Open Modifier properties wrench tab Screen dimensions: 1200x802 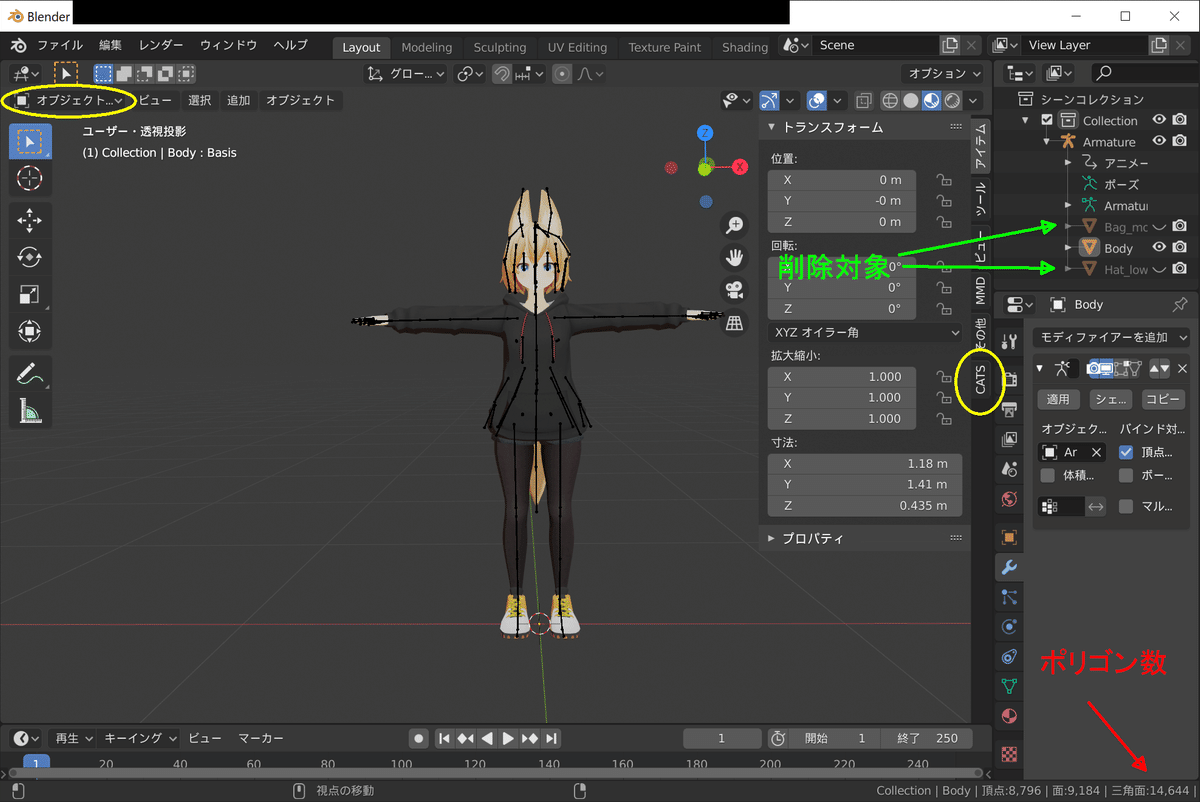click(1010, 567)
